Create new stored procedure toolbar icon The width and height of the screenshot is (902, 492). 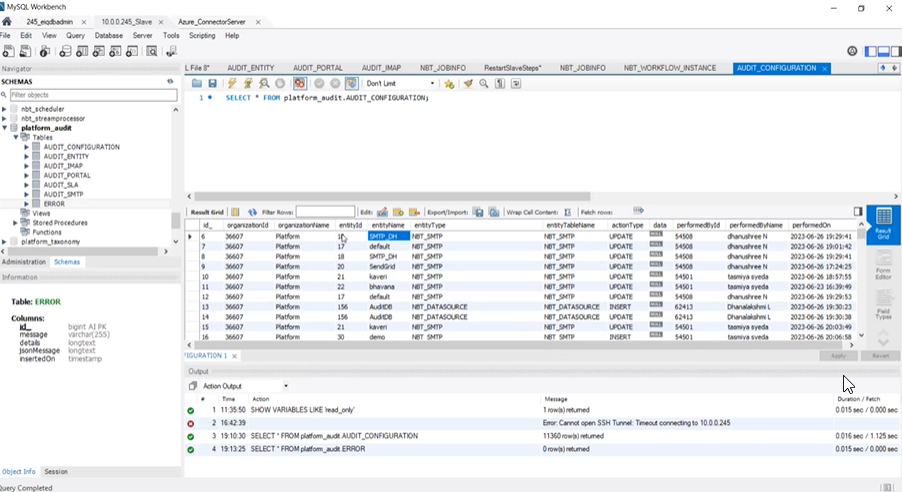tap(116, 51)
